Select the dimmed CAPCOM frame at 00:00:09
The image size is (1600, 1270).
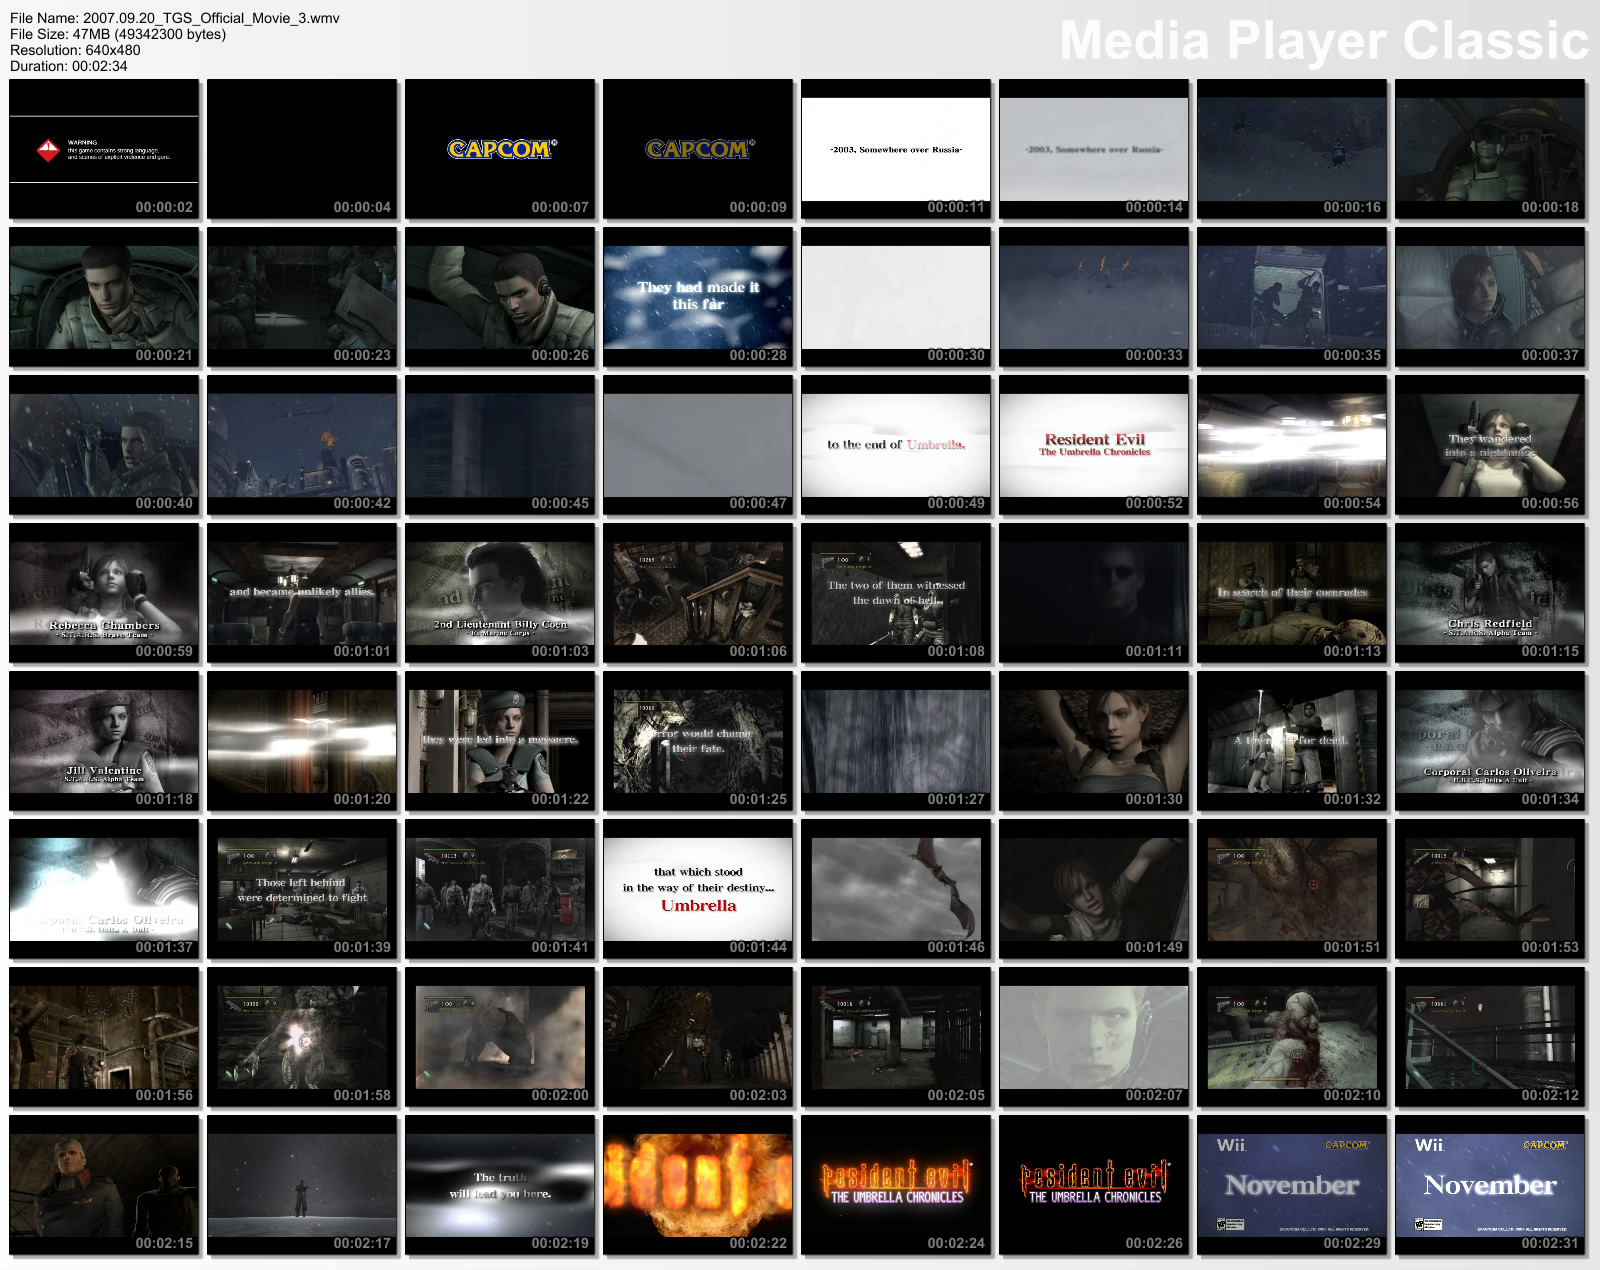click(698, 149)
